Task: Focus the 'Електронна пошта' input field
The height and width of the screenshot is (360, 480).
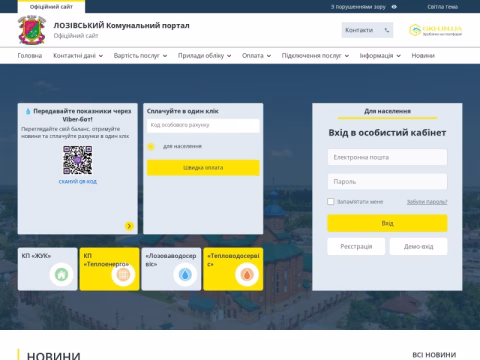Action: (x=387, y=157)
